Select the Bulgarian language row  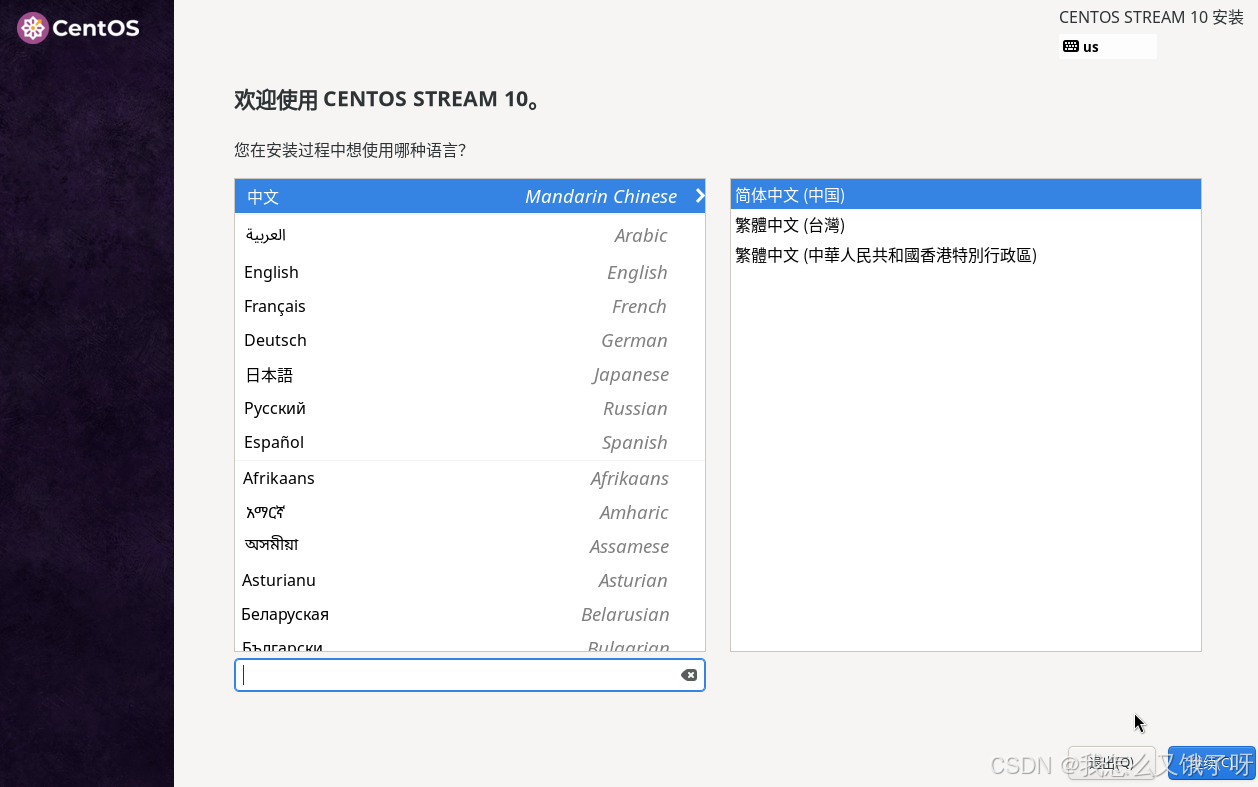click(x=470, y=642)
